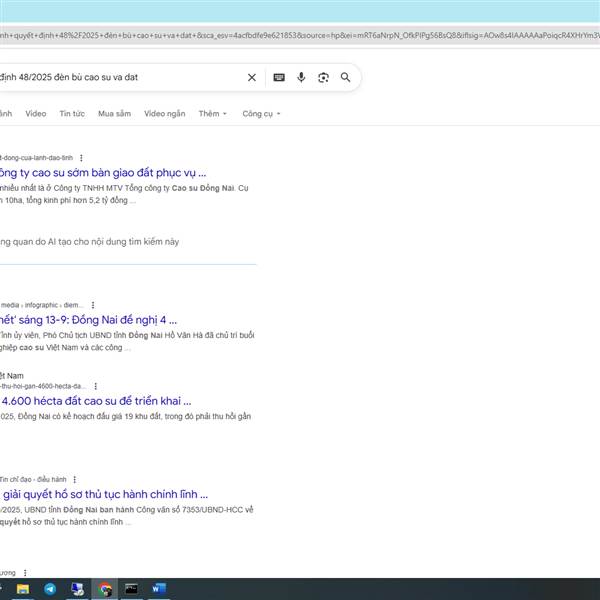
Task: Click the magnifying glass search button
Action: tap(346, 77)
